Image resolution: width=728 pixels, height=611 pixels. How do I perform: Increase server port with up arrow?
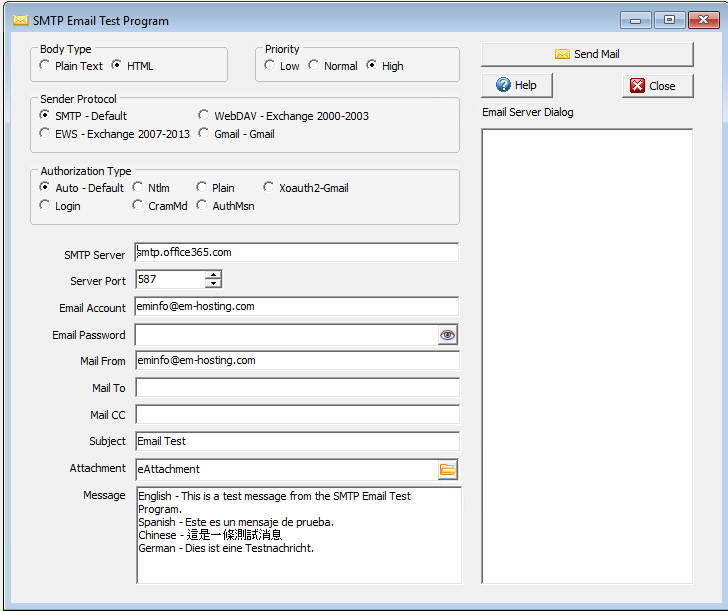(x=213, y=275)
